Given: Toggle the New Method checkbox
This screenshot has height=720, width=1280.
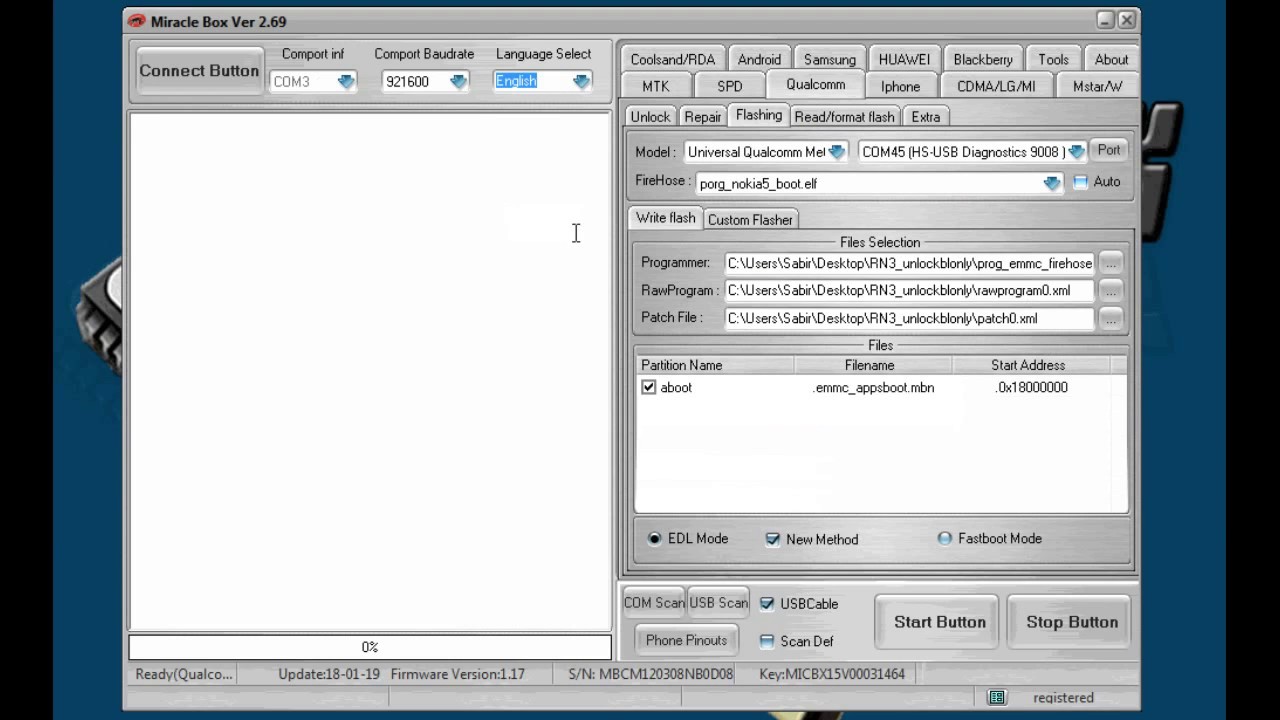Looking at the screenshot, I should pos(773,539).
